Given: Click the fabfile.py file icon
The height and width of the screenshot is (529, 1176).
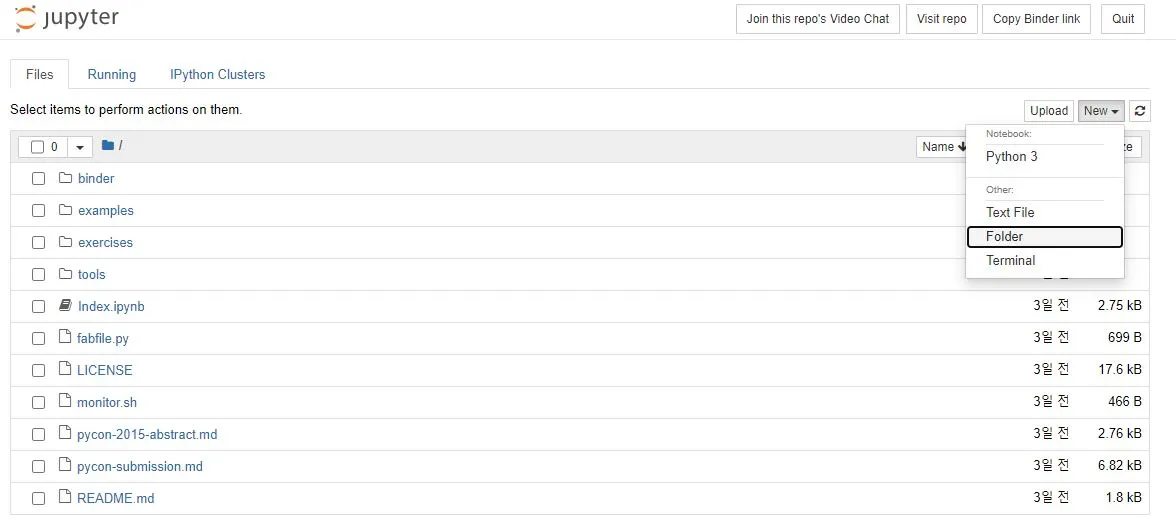Looking at the screenshot, I should [64, 338].
